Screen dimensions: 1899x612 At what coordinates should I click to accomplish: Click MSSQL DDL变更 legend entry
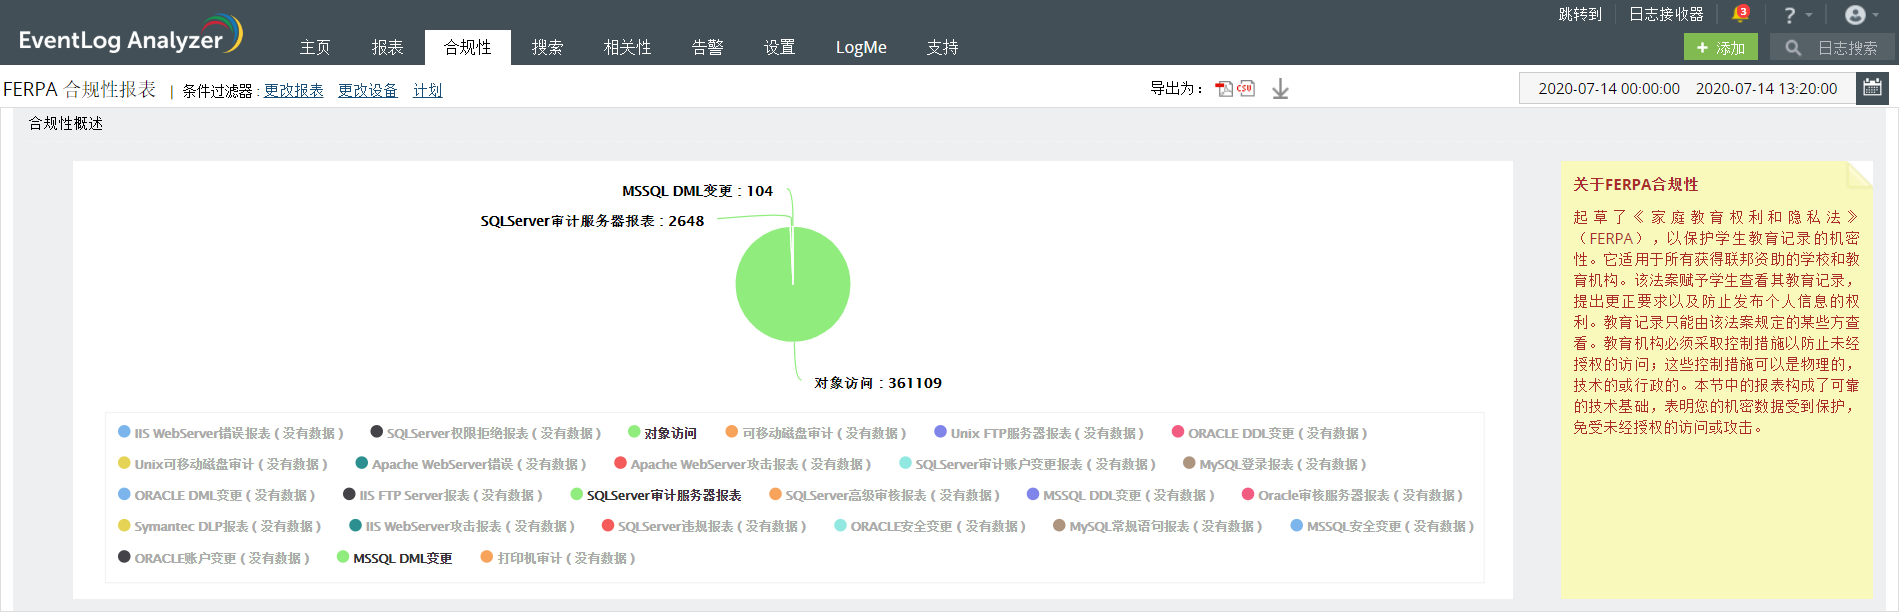tap(1121, 495)
